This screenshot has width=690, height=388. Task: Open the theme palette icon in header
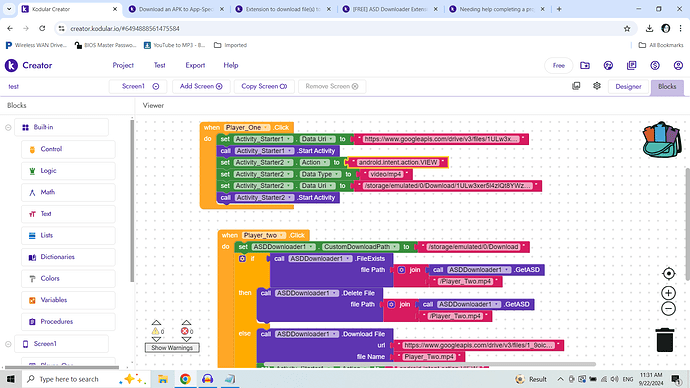click(608, 66)
